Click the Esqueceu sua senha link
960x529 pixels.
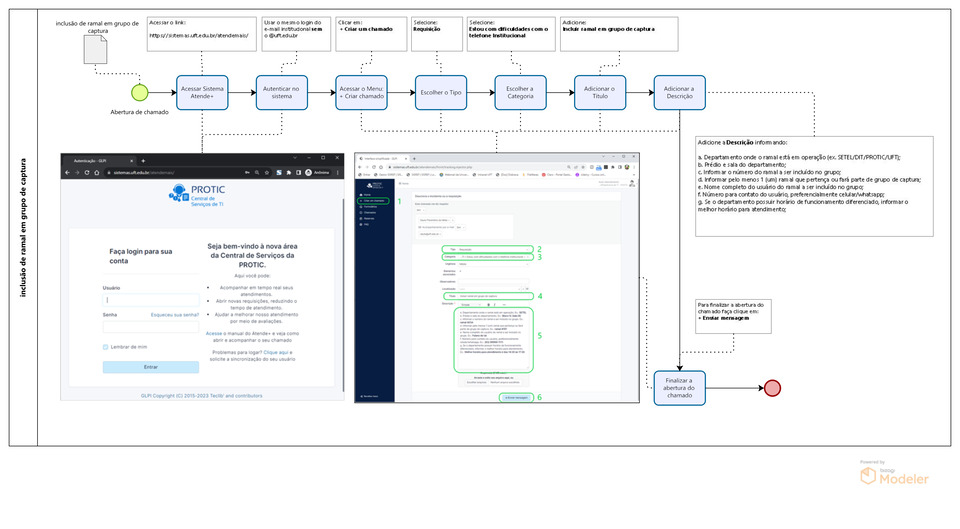click(x=175, y=314)
